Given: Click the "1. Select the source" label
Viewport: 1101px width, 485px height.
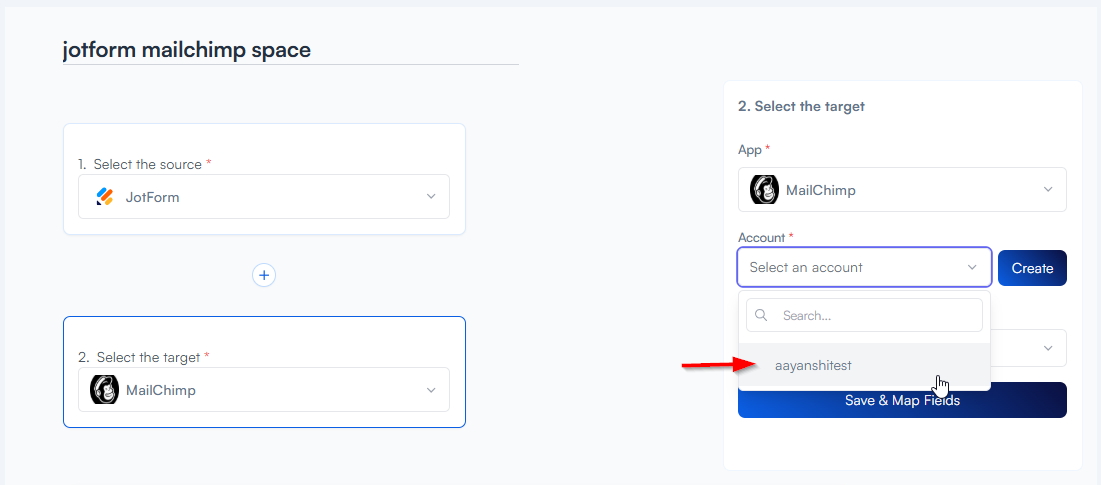Looking at the screenshot, I should [x=145, y=164].
